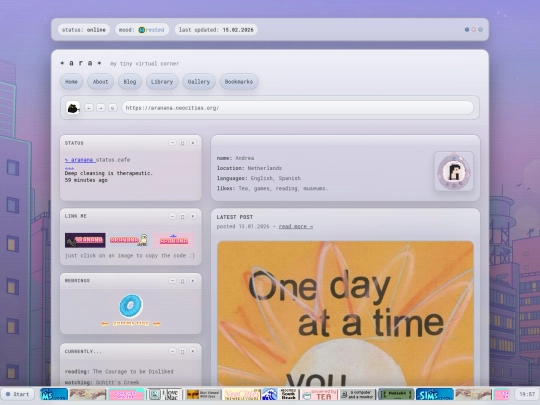540x405 pixels.
Task: Click the taskbar clock showing 19:57
Action: point(527,394)
